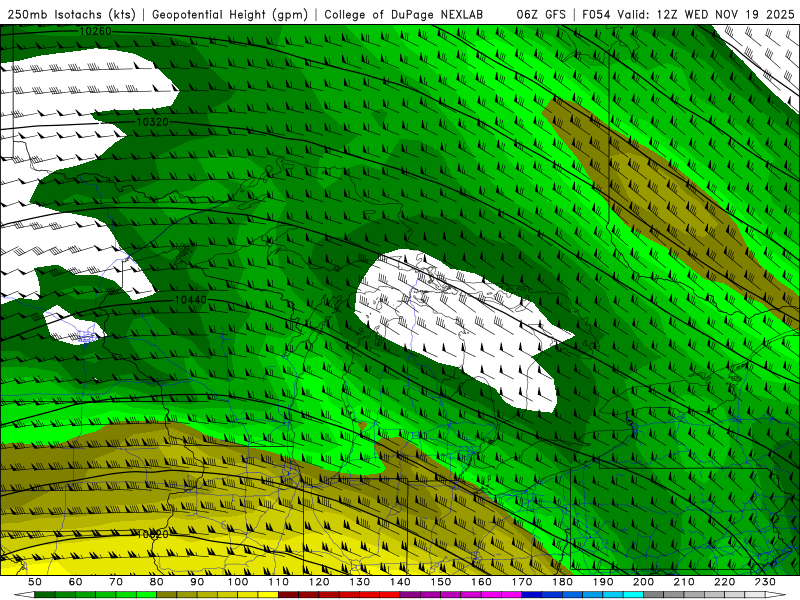Screen dimensions: 800x600
Task: Click the 210 value on the color scale
Action: point(684,582)
